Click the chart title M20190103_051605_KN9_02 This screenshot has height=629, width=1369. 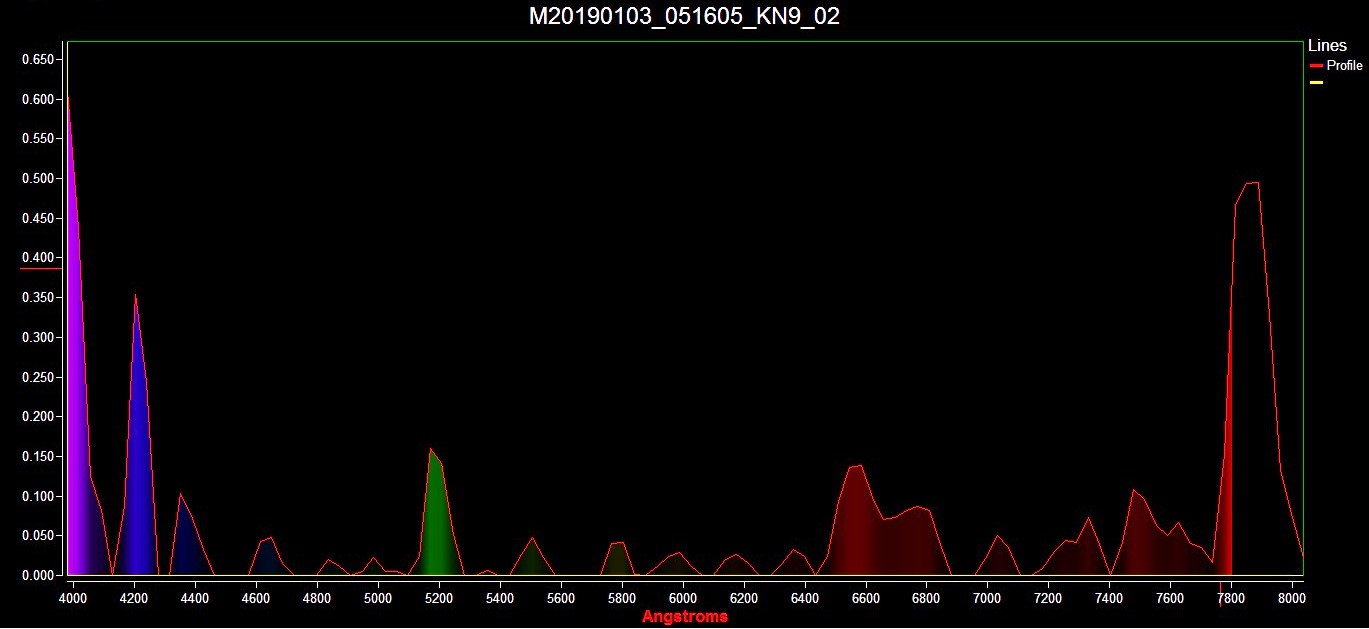(x=684, y=17)
